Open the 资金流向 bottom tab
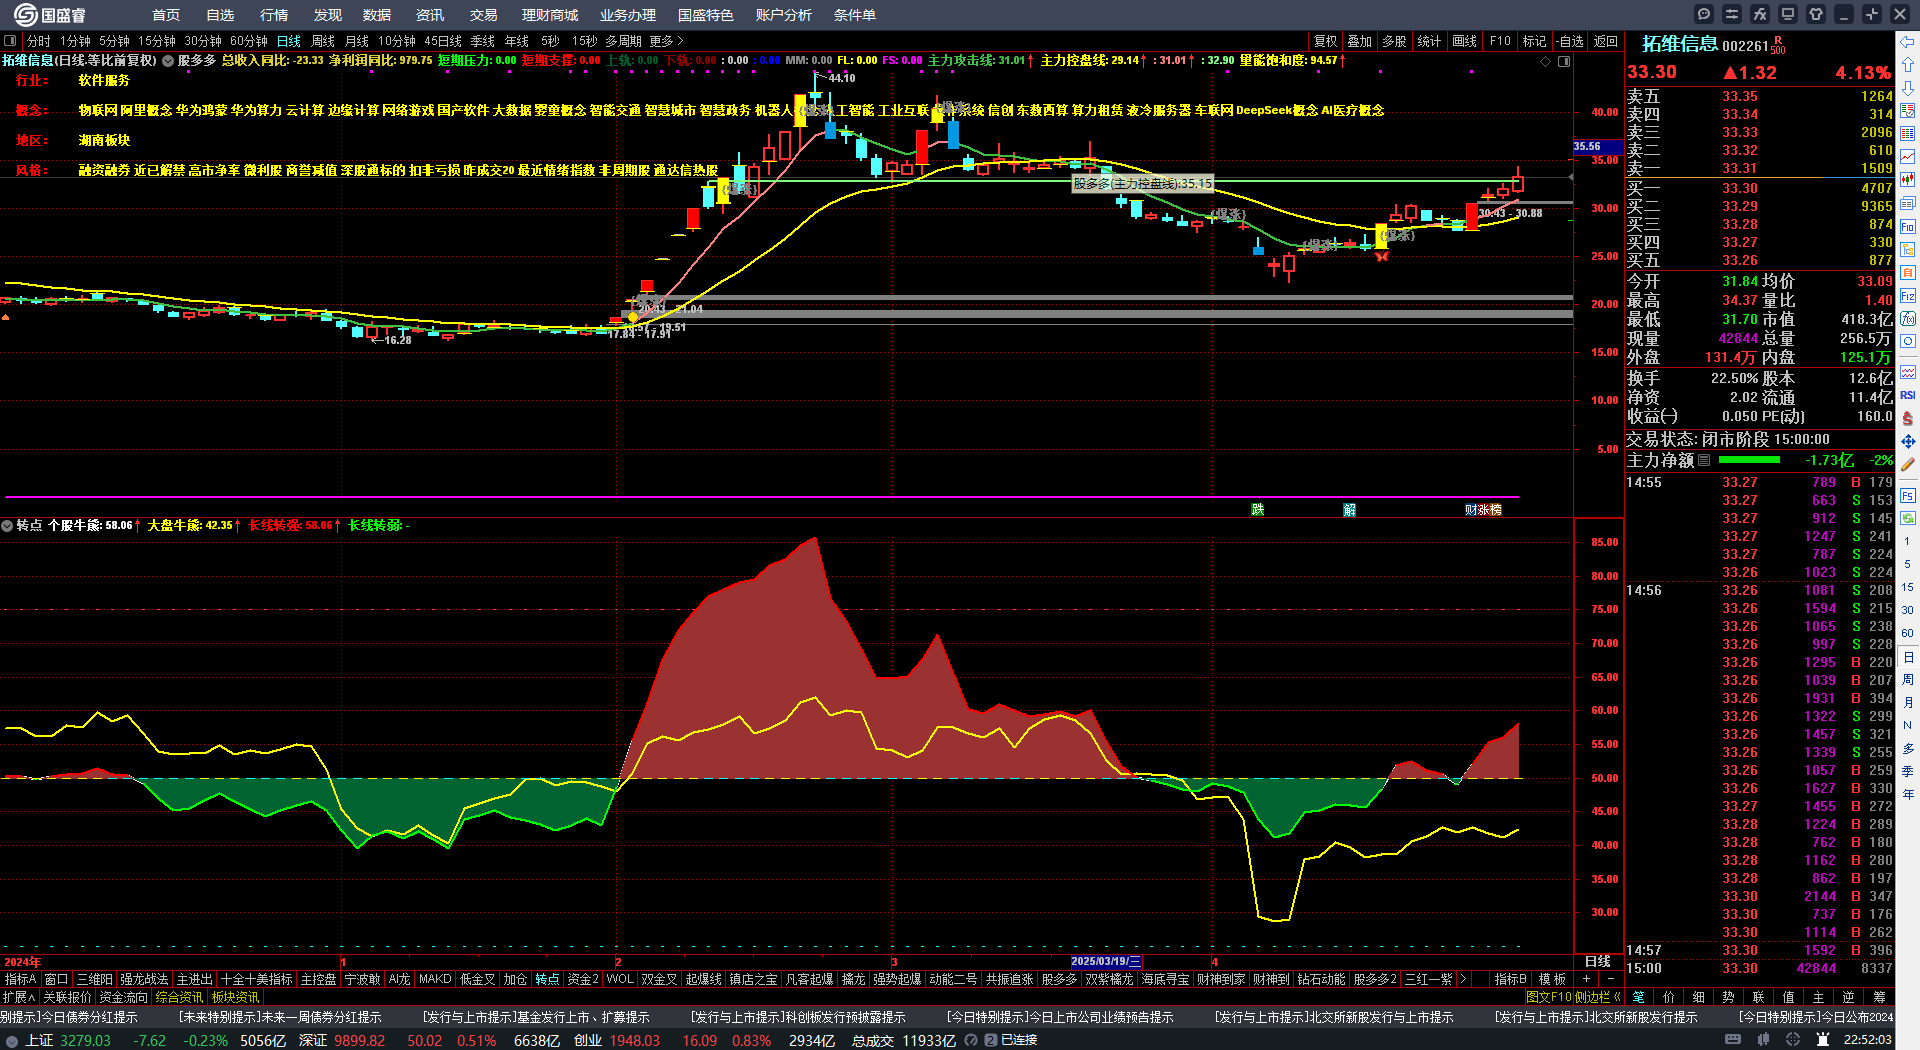Image resolution: width=1920 pixels, height=1050 pixels. click(x=124, y=997)
